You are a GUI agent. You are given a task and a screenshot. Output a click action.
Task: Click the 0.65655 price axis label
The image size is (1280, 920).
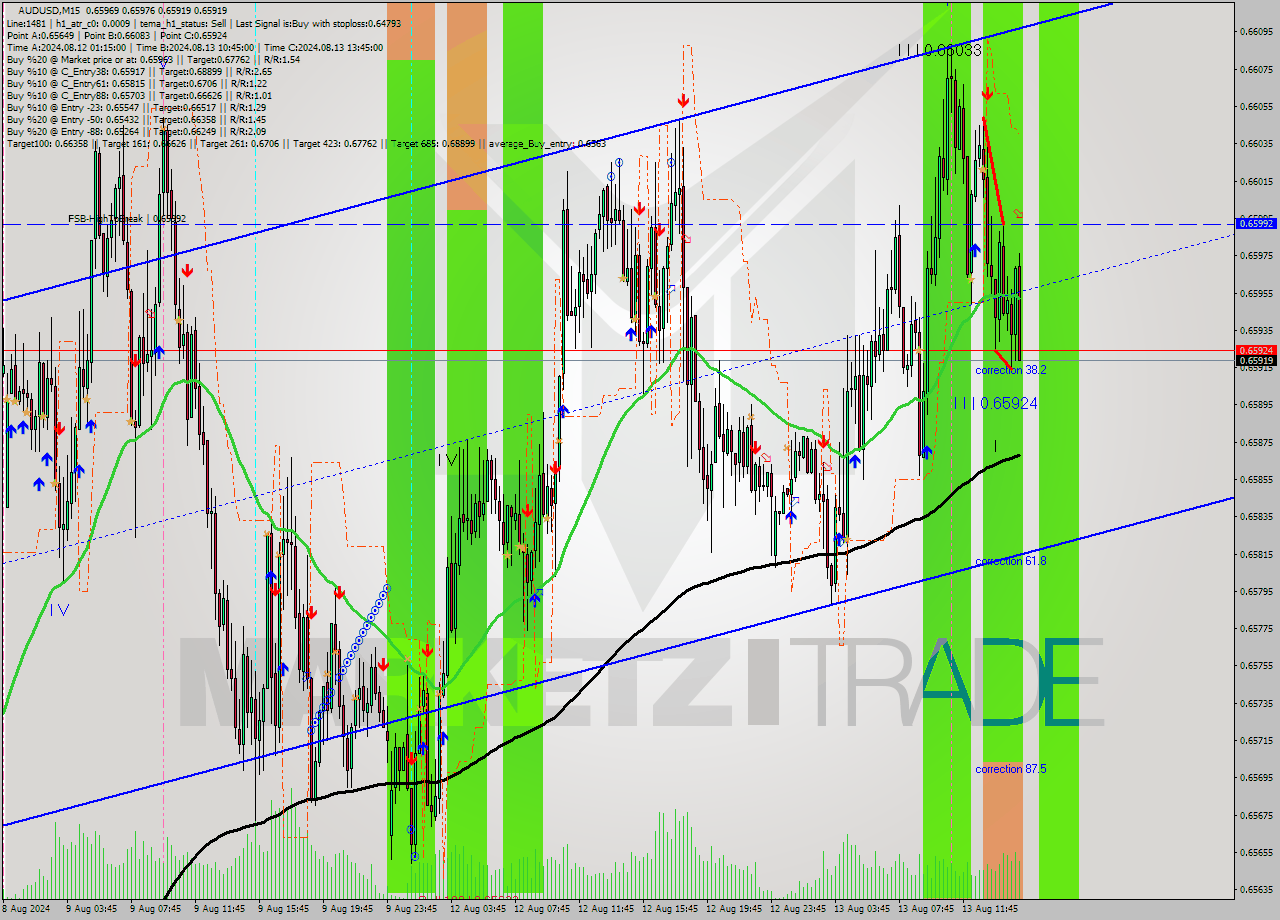pos(1257,852)
